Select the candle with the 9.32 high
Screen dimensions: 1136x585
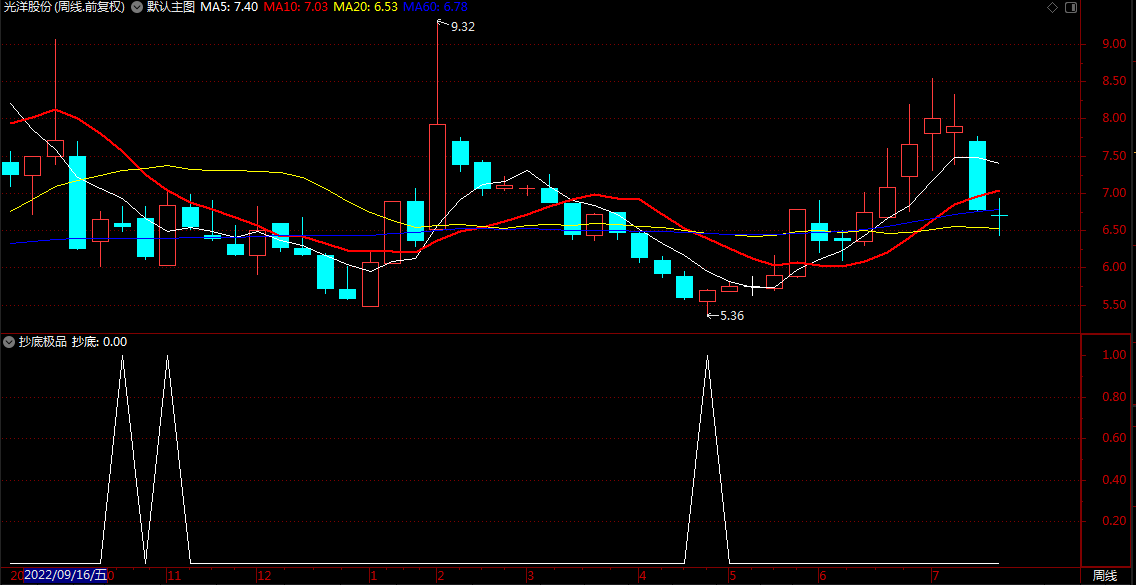[x=438, y=176]
